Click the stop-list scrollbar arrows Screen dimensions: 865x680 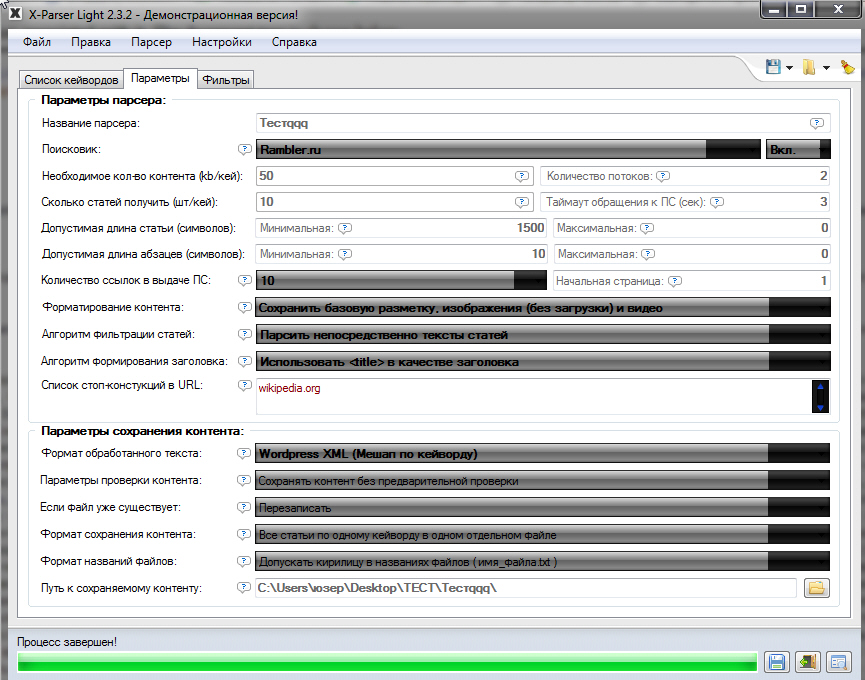pos(820,397)
